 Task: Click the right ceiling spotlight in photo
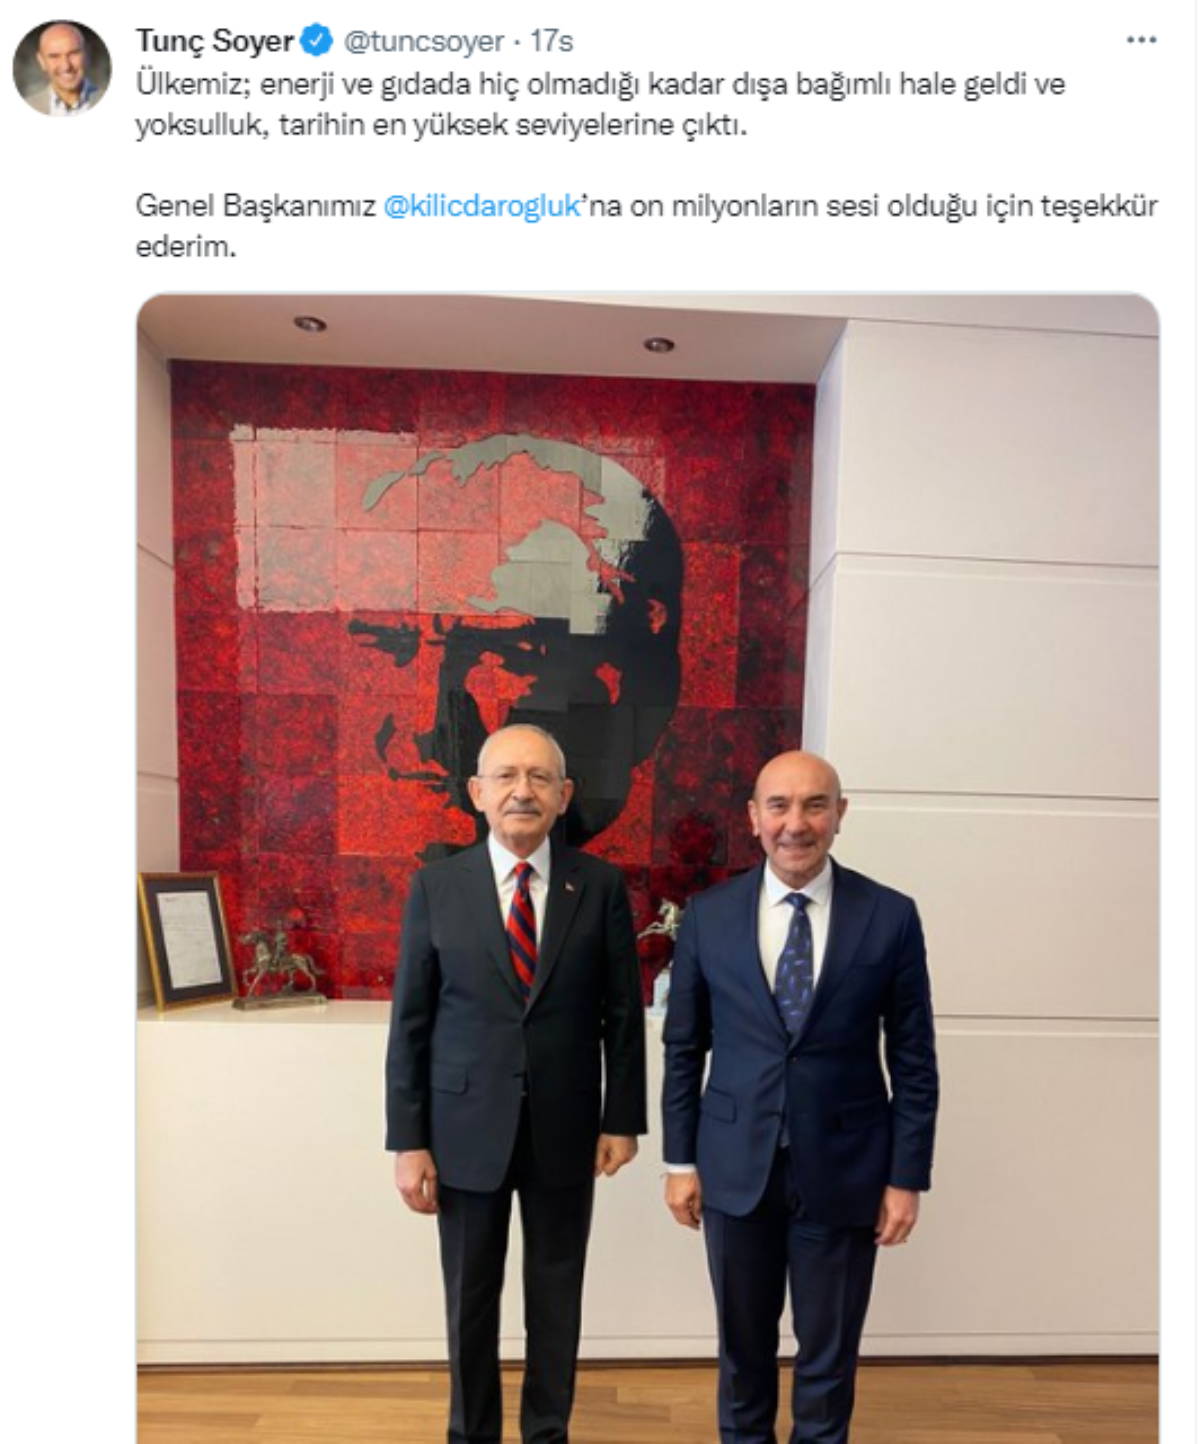pyautogui.click(x=657, y=345)
